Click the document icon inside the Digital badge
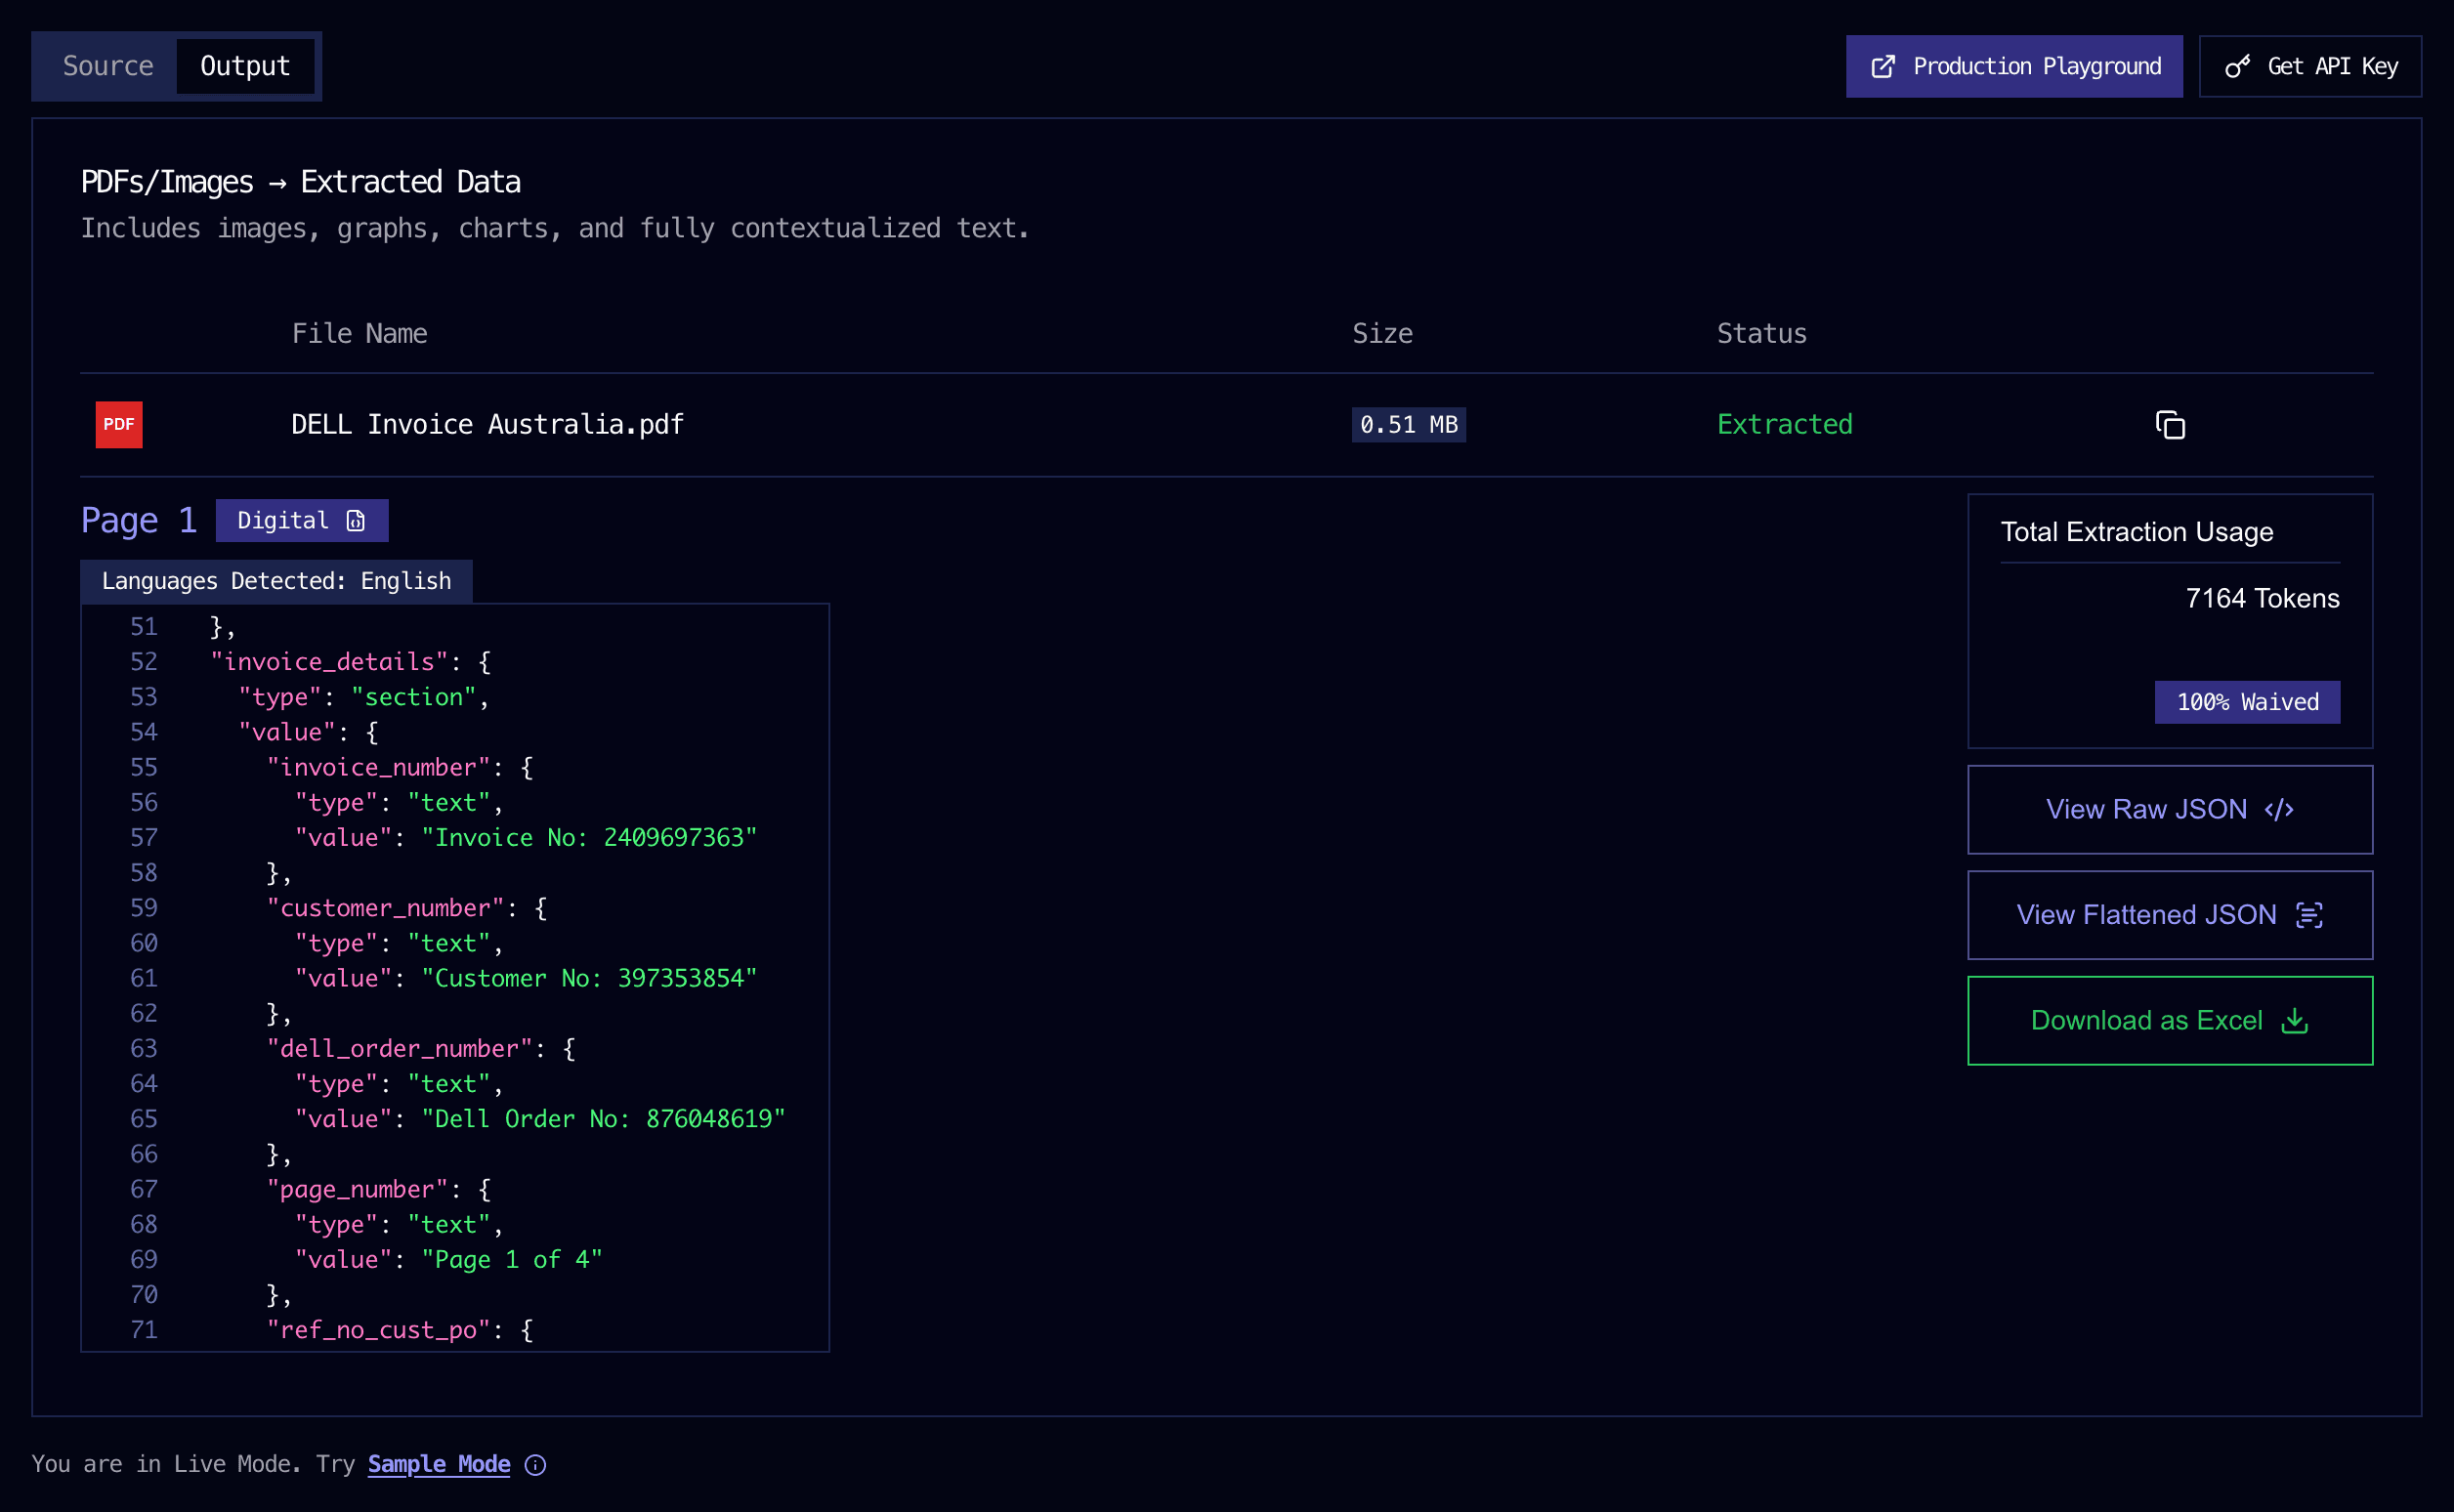The height and width of the screenshot is (1512, 2454). (356, 520)
